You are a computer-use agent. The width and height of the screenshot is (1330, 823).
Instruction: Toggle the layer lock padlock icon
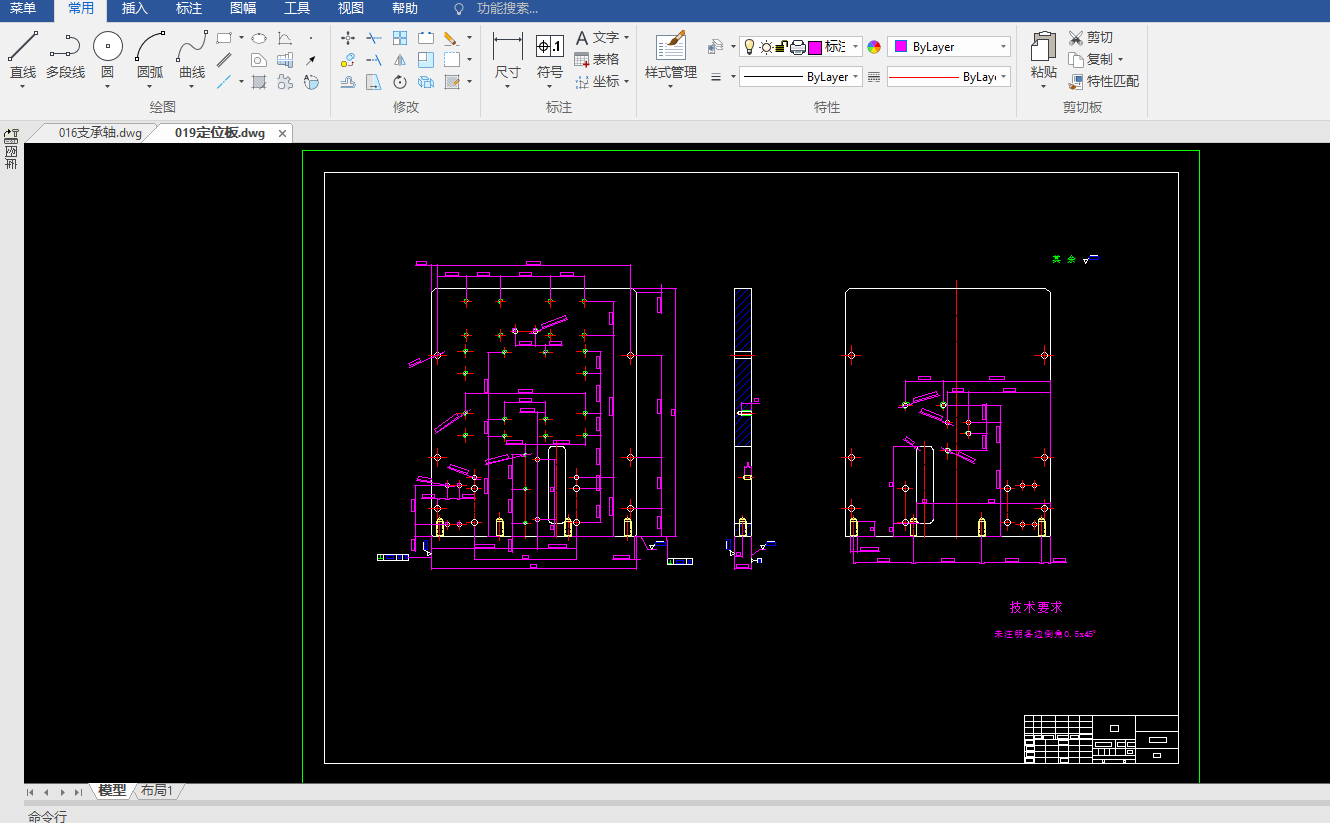[x=782, y=47]
